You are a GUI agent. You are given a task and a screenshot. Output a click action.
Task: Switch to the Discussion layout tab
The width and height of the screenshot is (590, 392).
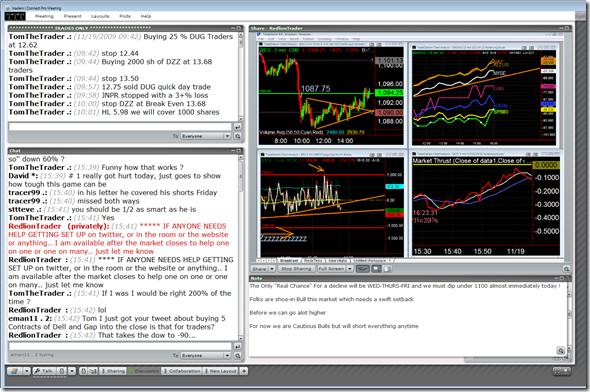coord(145,371)
